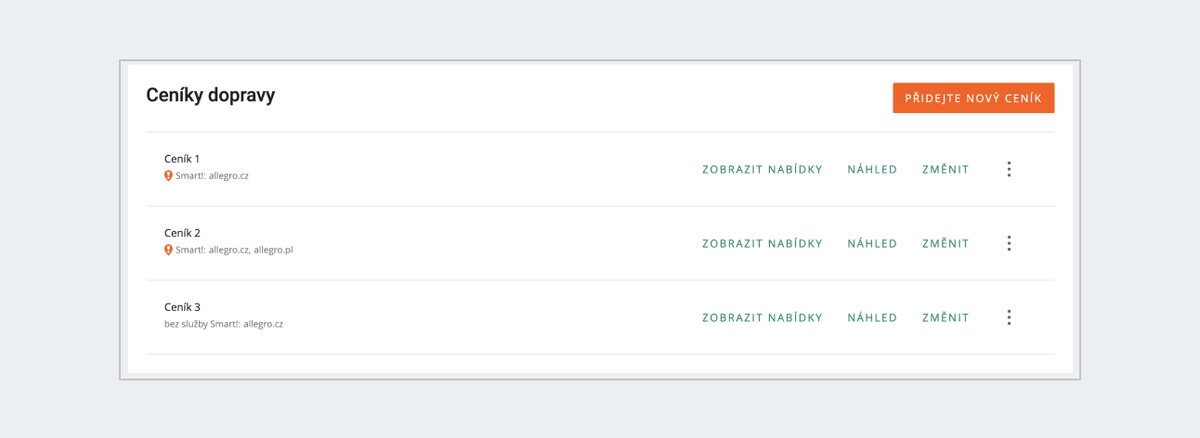
Task: Click the Smart! badge icon under Ceník 1
Action: click(168, 176)
